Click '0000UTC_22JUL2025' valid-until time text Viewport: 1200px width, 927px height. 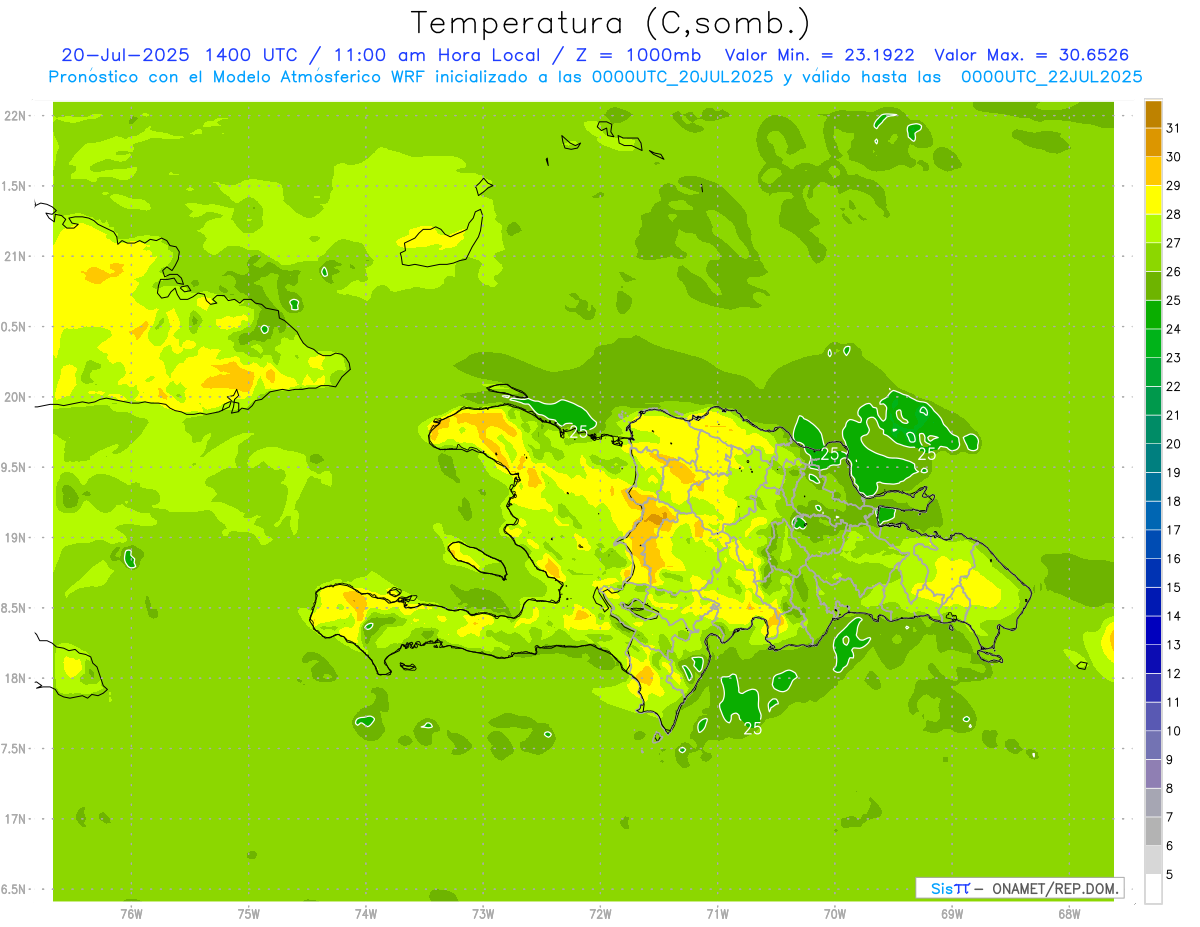pyautogui.click(x=1051, y=77)
